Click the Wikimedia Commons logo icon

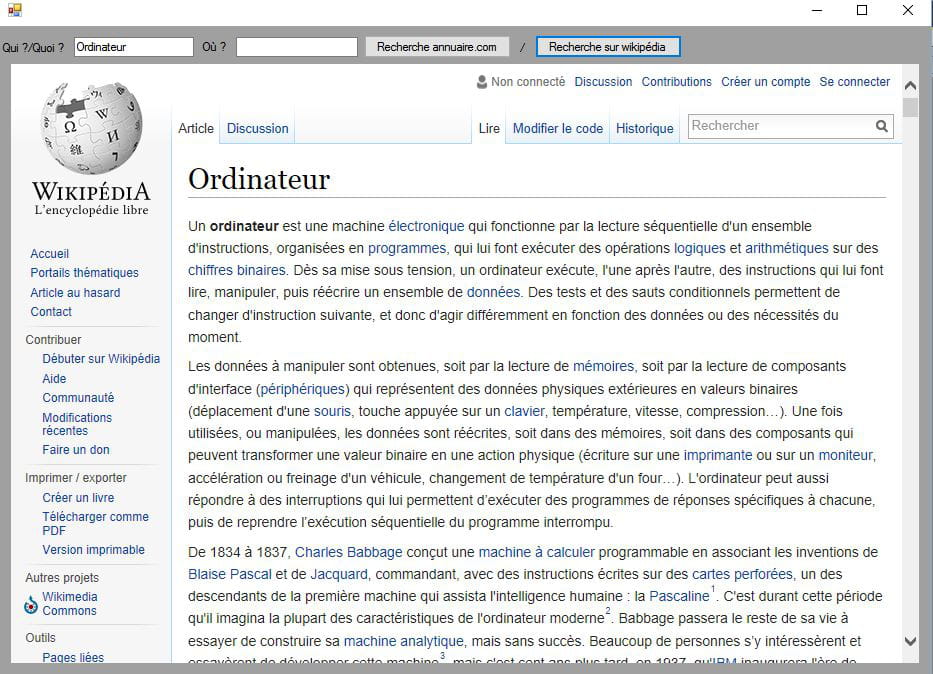[x=31, y=604]
